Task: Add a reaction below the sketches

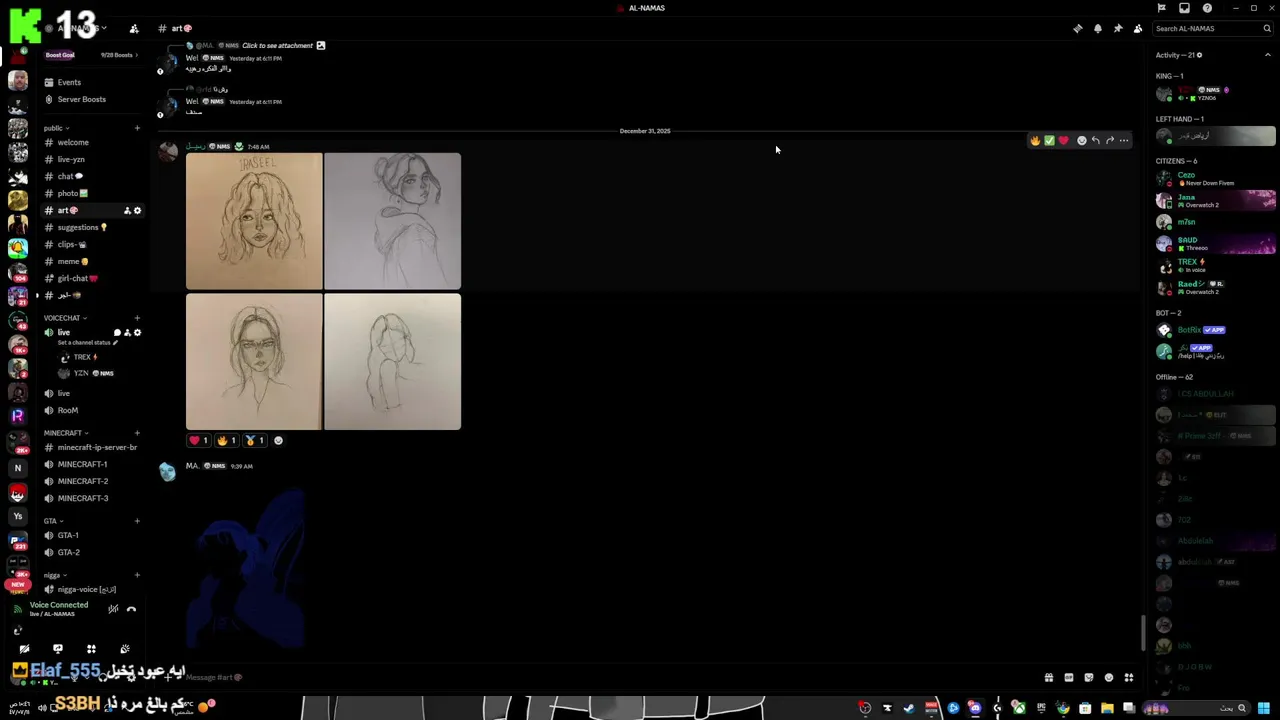Action: [278, 440]
